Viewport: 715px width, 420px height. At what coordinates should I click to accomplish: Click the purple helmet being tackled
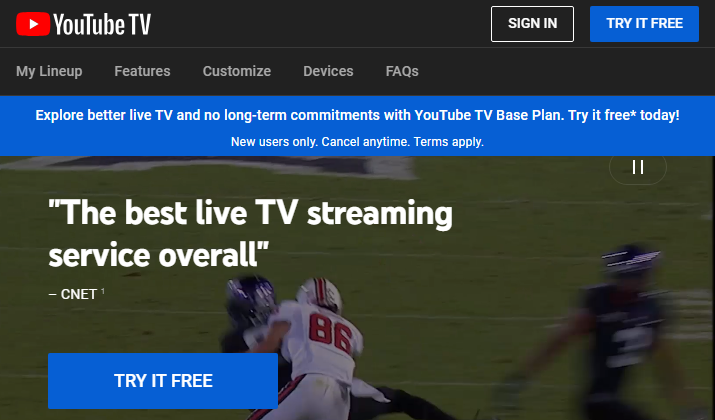(x=251, y=299)
